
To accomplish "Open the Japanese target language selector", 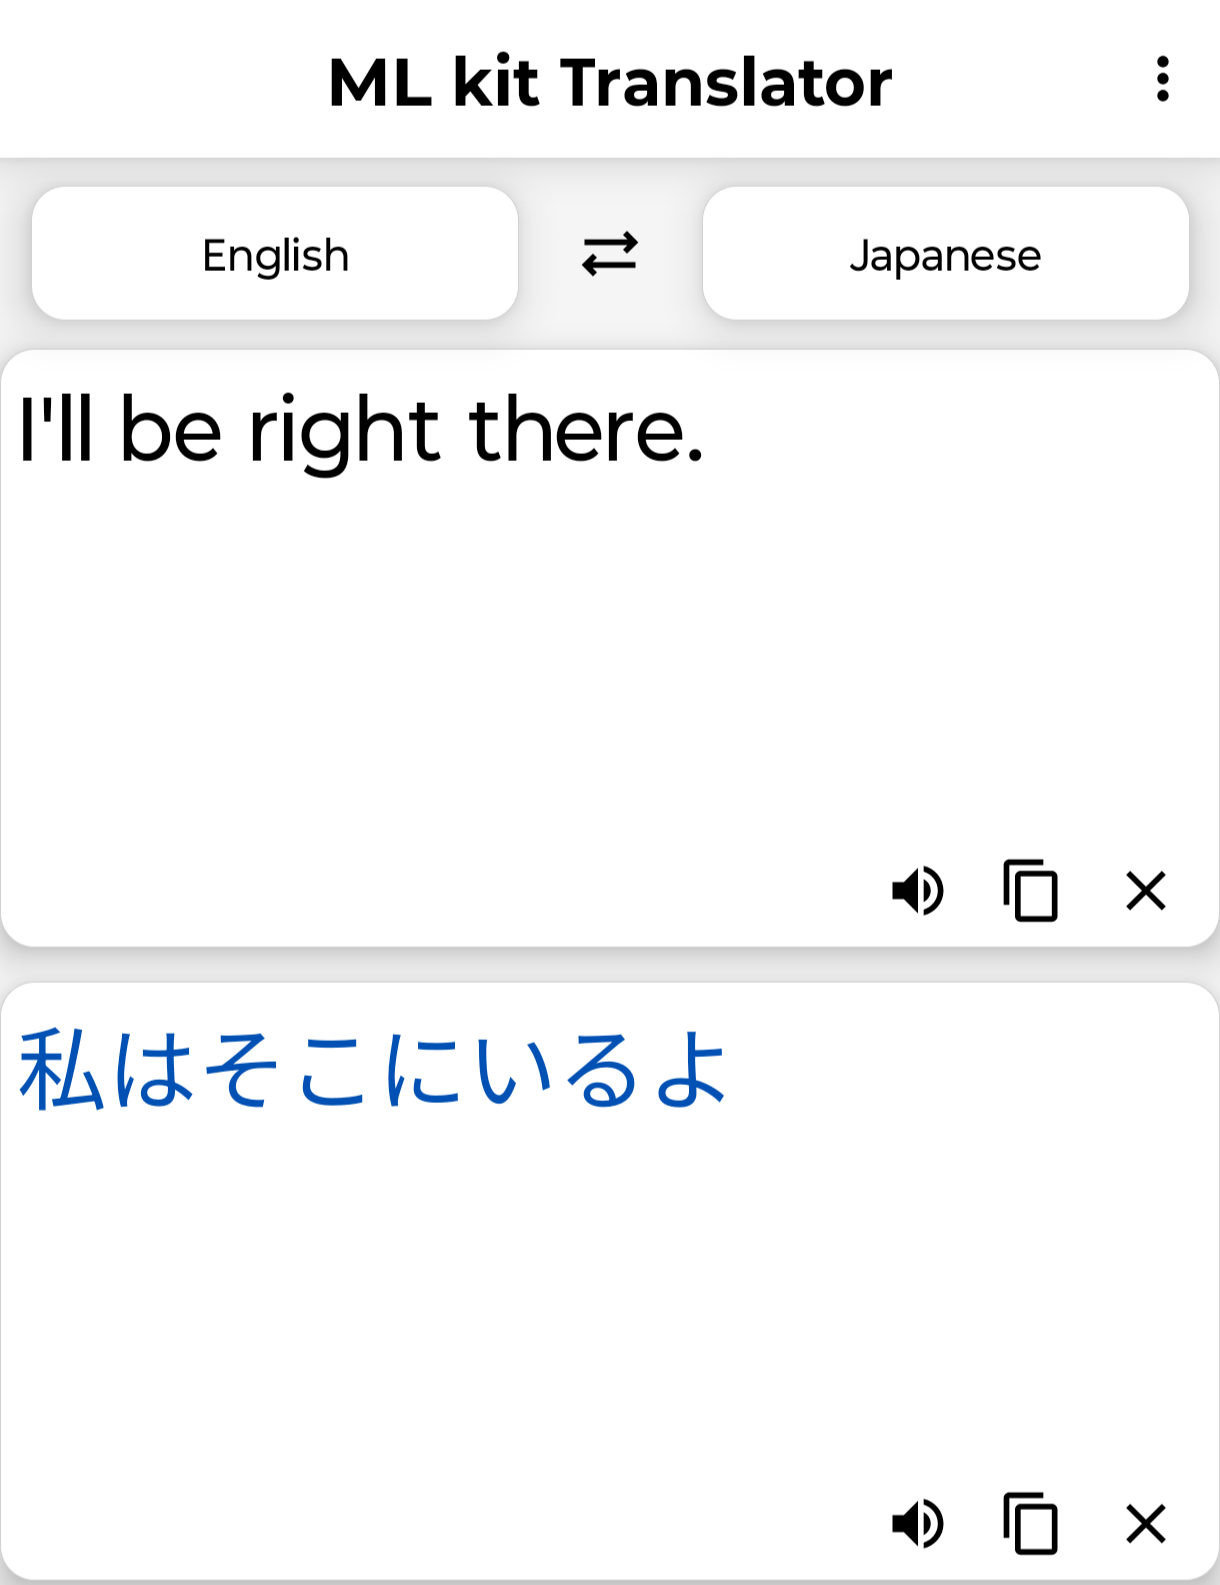I will click(x=945, y=254).
